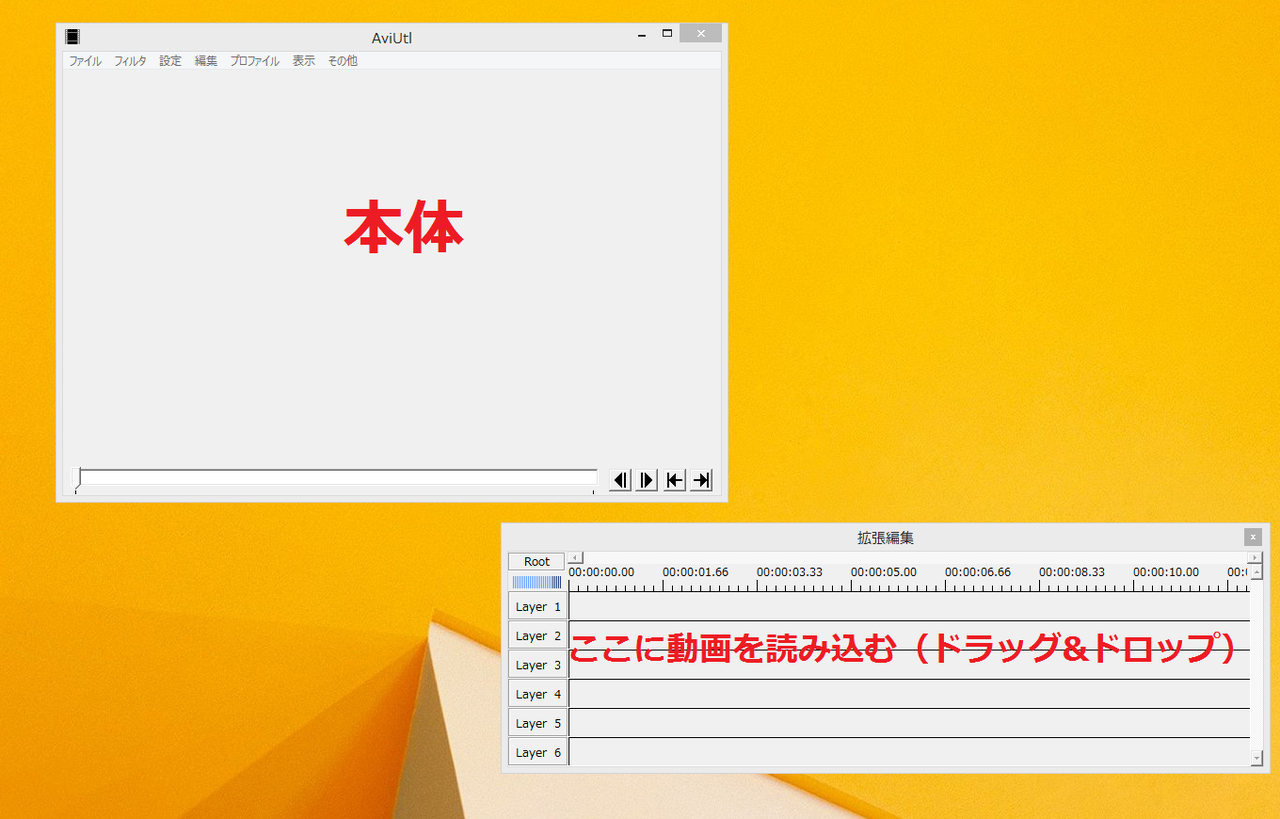
Task: Click the AviUtl frame seek bar
Action: point(337,478)
